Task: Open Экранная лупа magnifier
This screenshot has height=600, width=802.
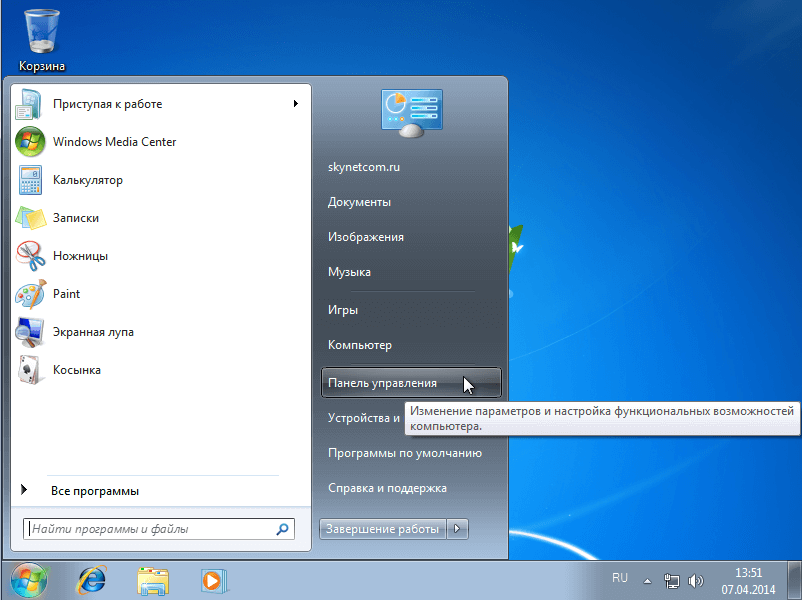Action: (x=93, y=332)
